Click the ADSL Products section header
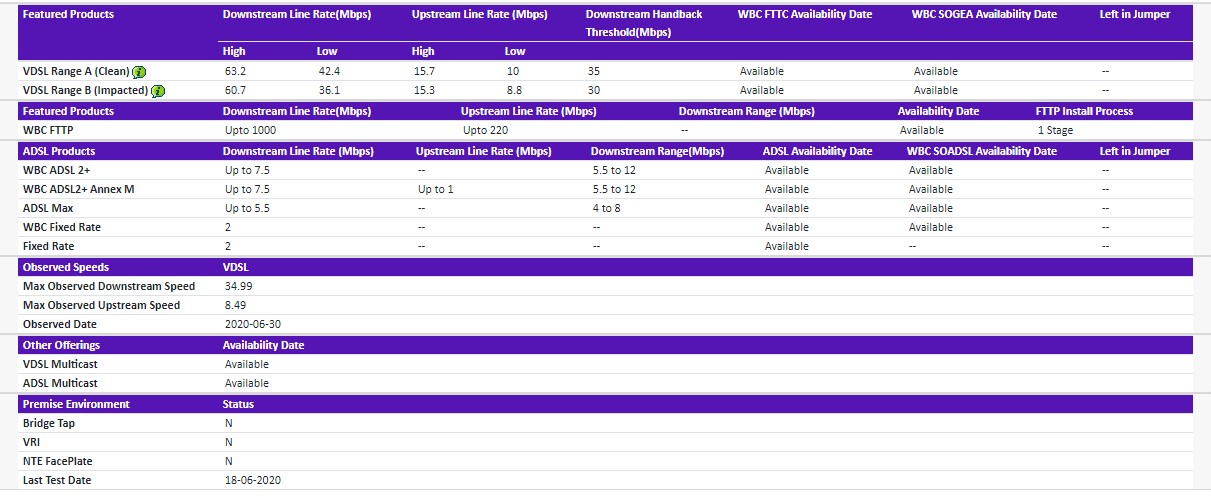This screenshot has height=498, width=1211. pyautogui.click(x=59, y=152)
